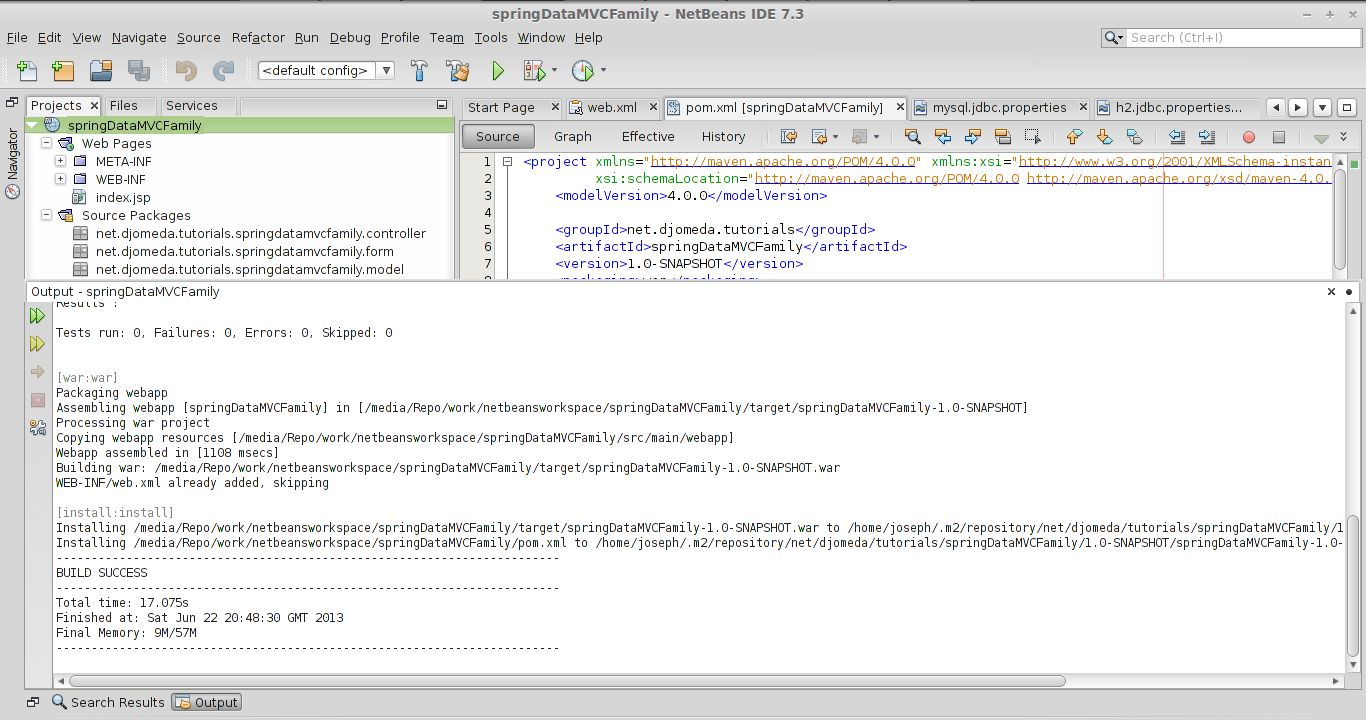
Task: Open a project using the Open Project icon
Action: [x=101, y=71]
